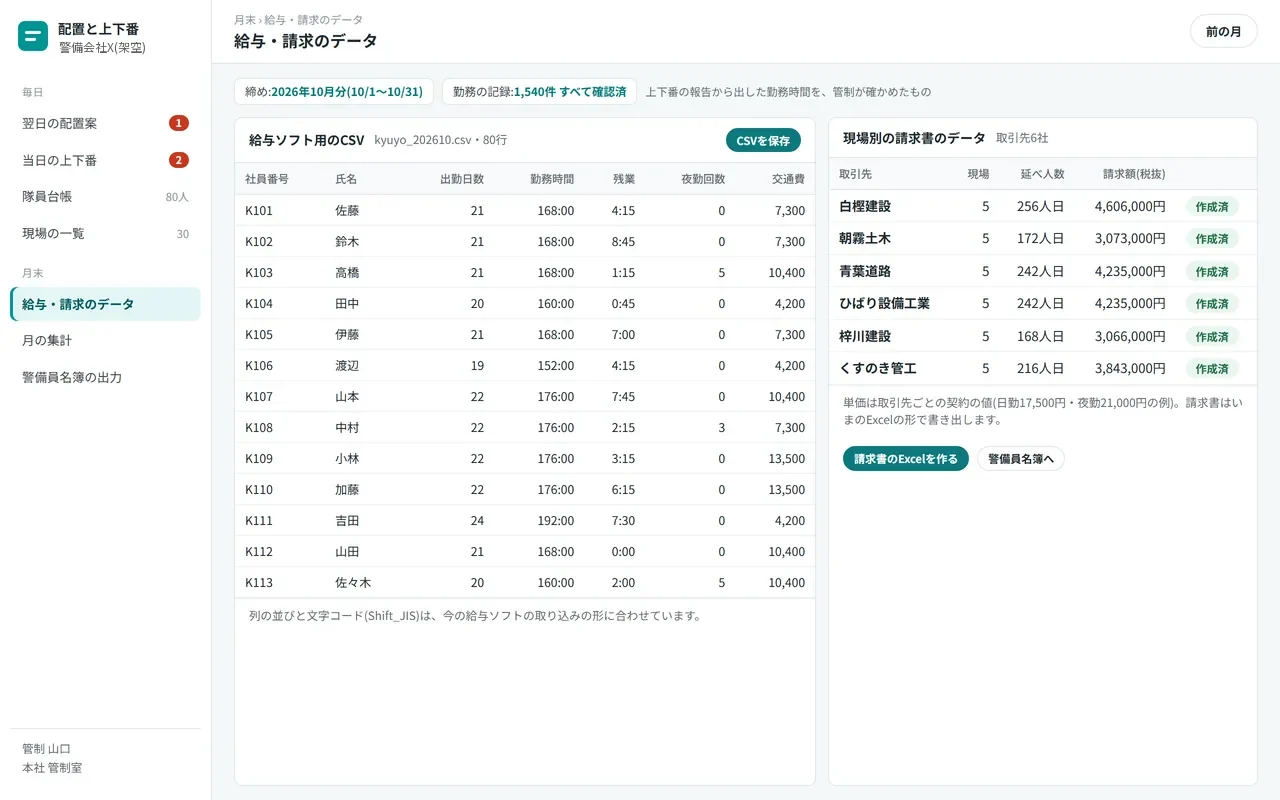Click the 警備員名簿へ button
The height and width of the screenshot is (800, 1280).
tap(1021, 459)
